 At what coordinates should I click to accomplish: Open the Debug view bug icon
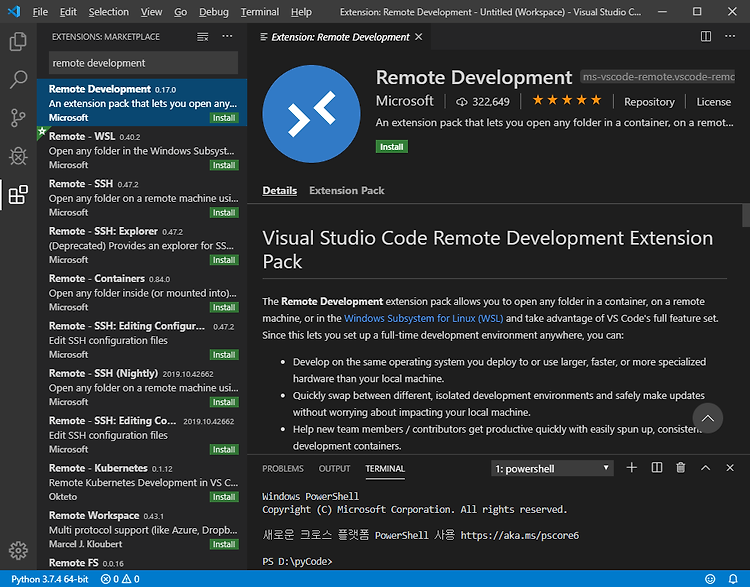tap(18, 156)
